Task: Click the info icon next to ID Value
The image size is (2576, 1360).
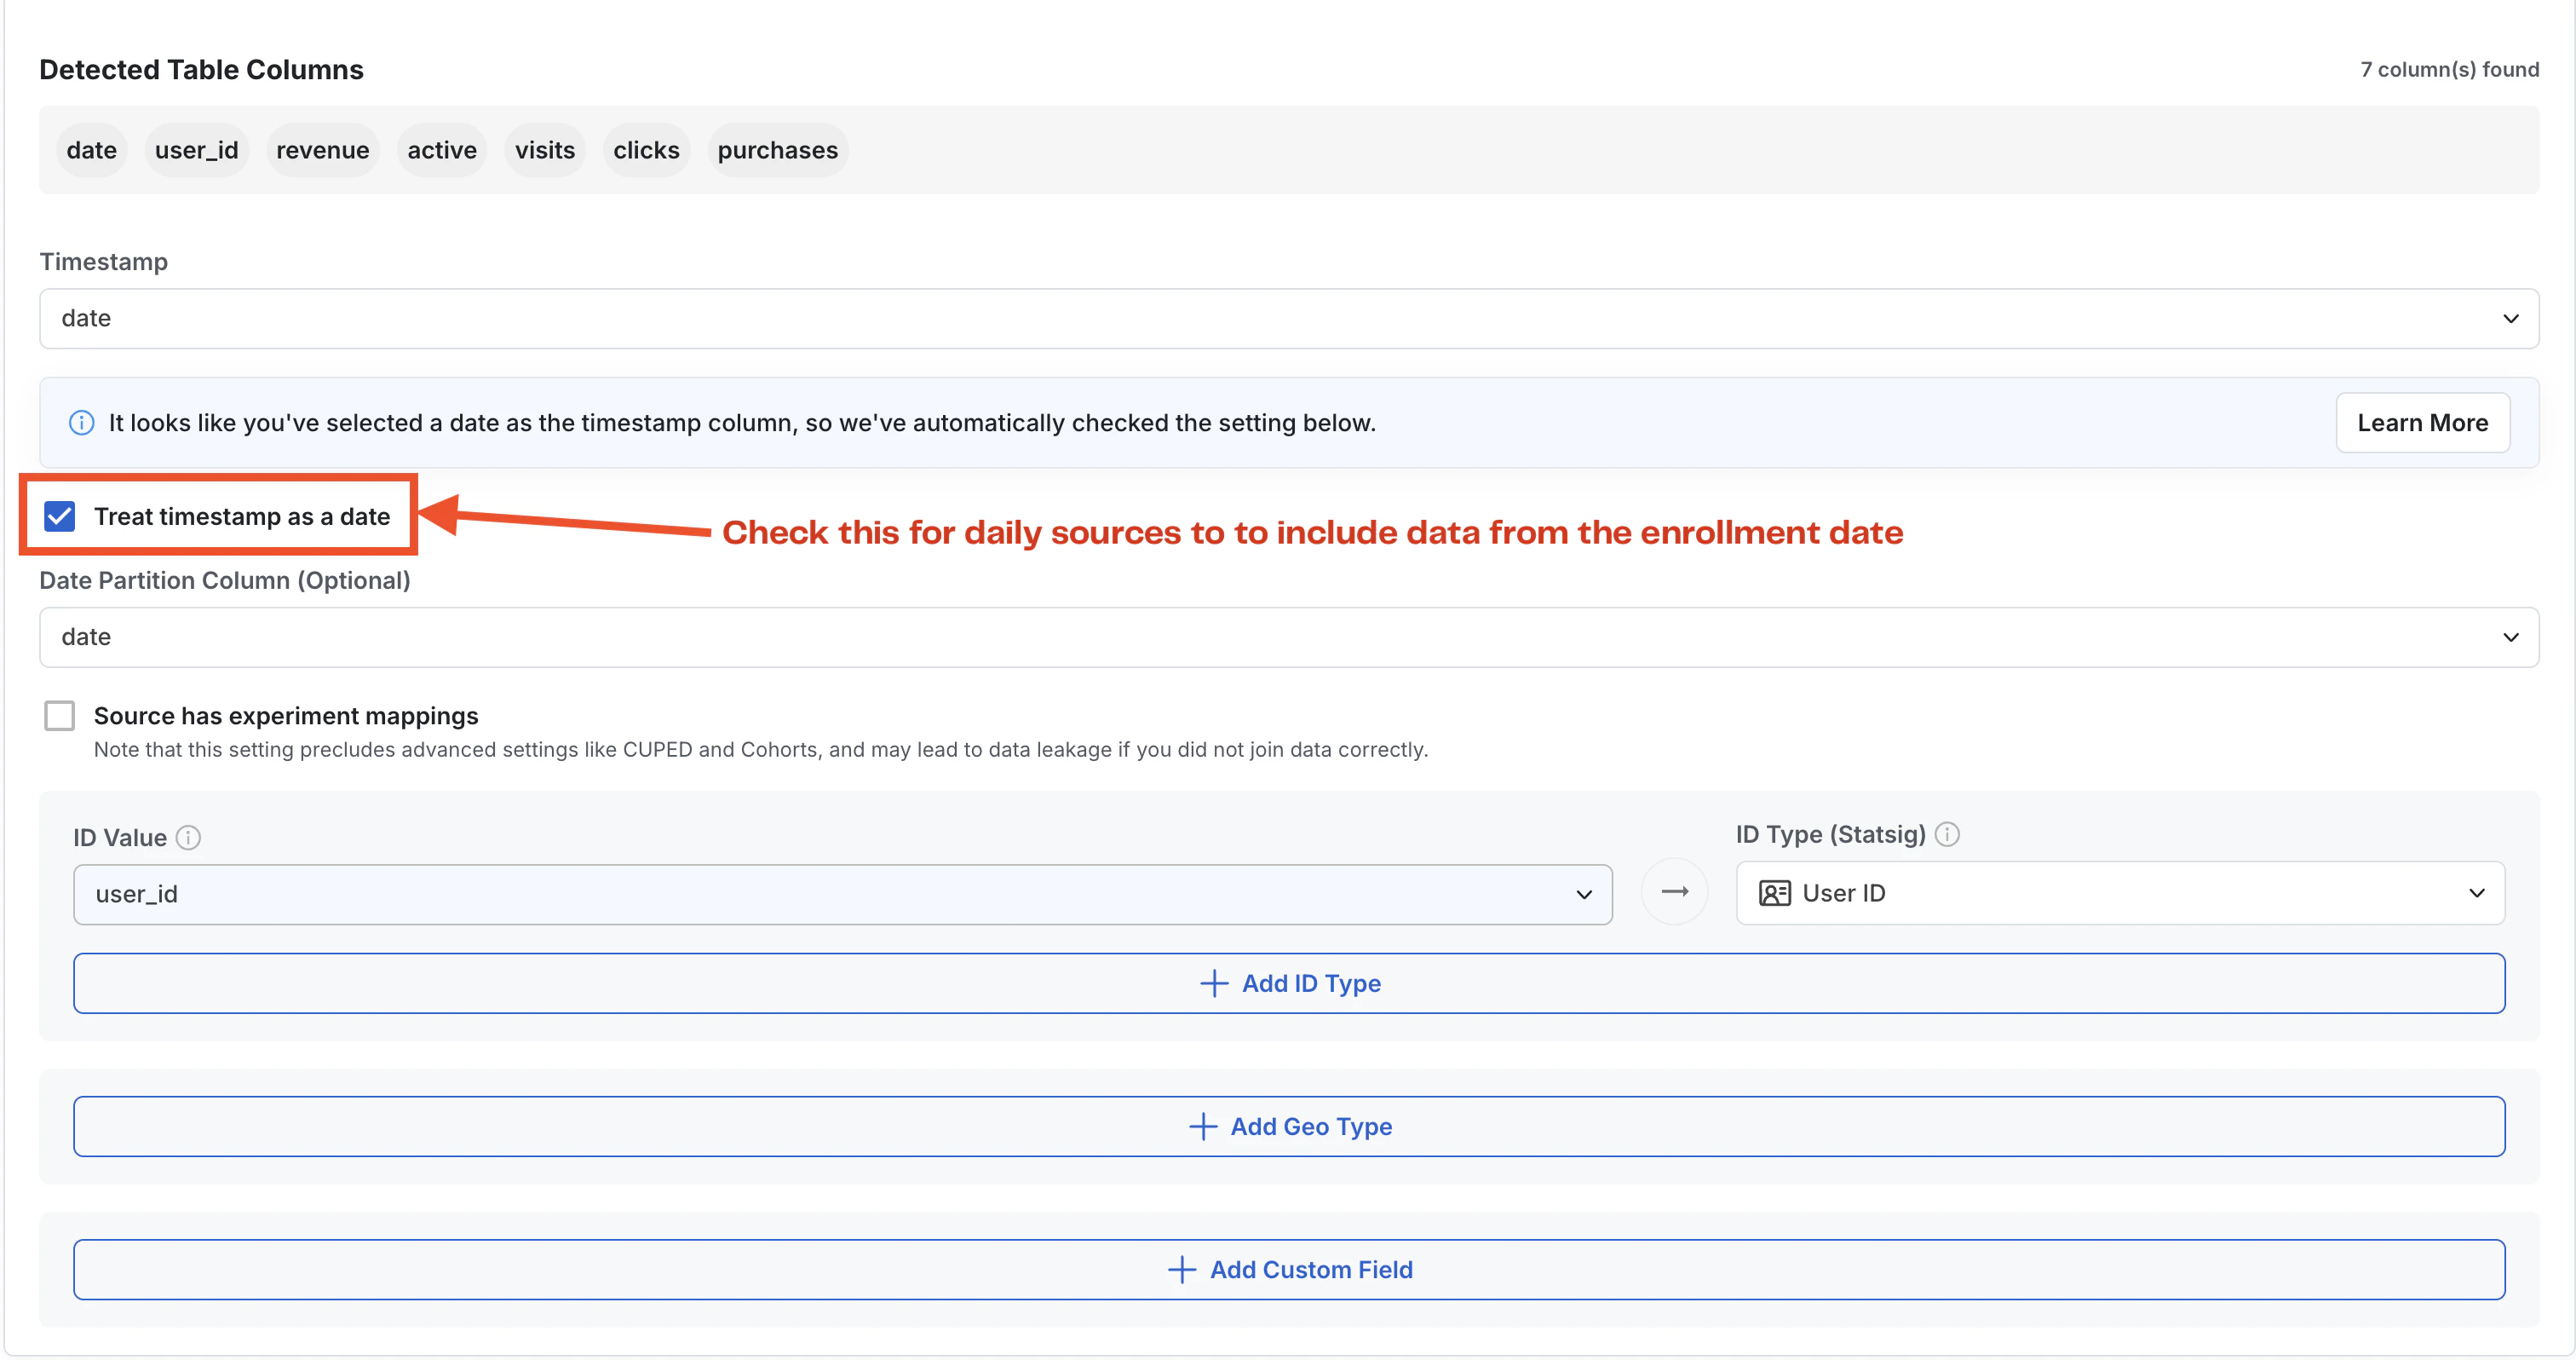Action: (189, 837)
